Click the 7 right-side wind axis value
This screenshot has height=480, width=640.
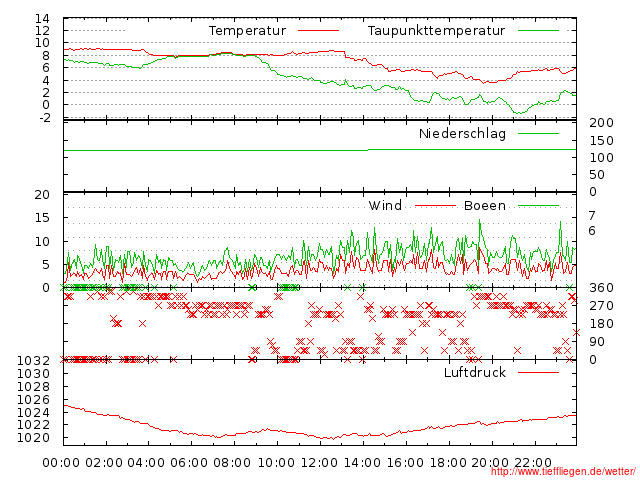click(x=592, y=215)
